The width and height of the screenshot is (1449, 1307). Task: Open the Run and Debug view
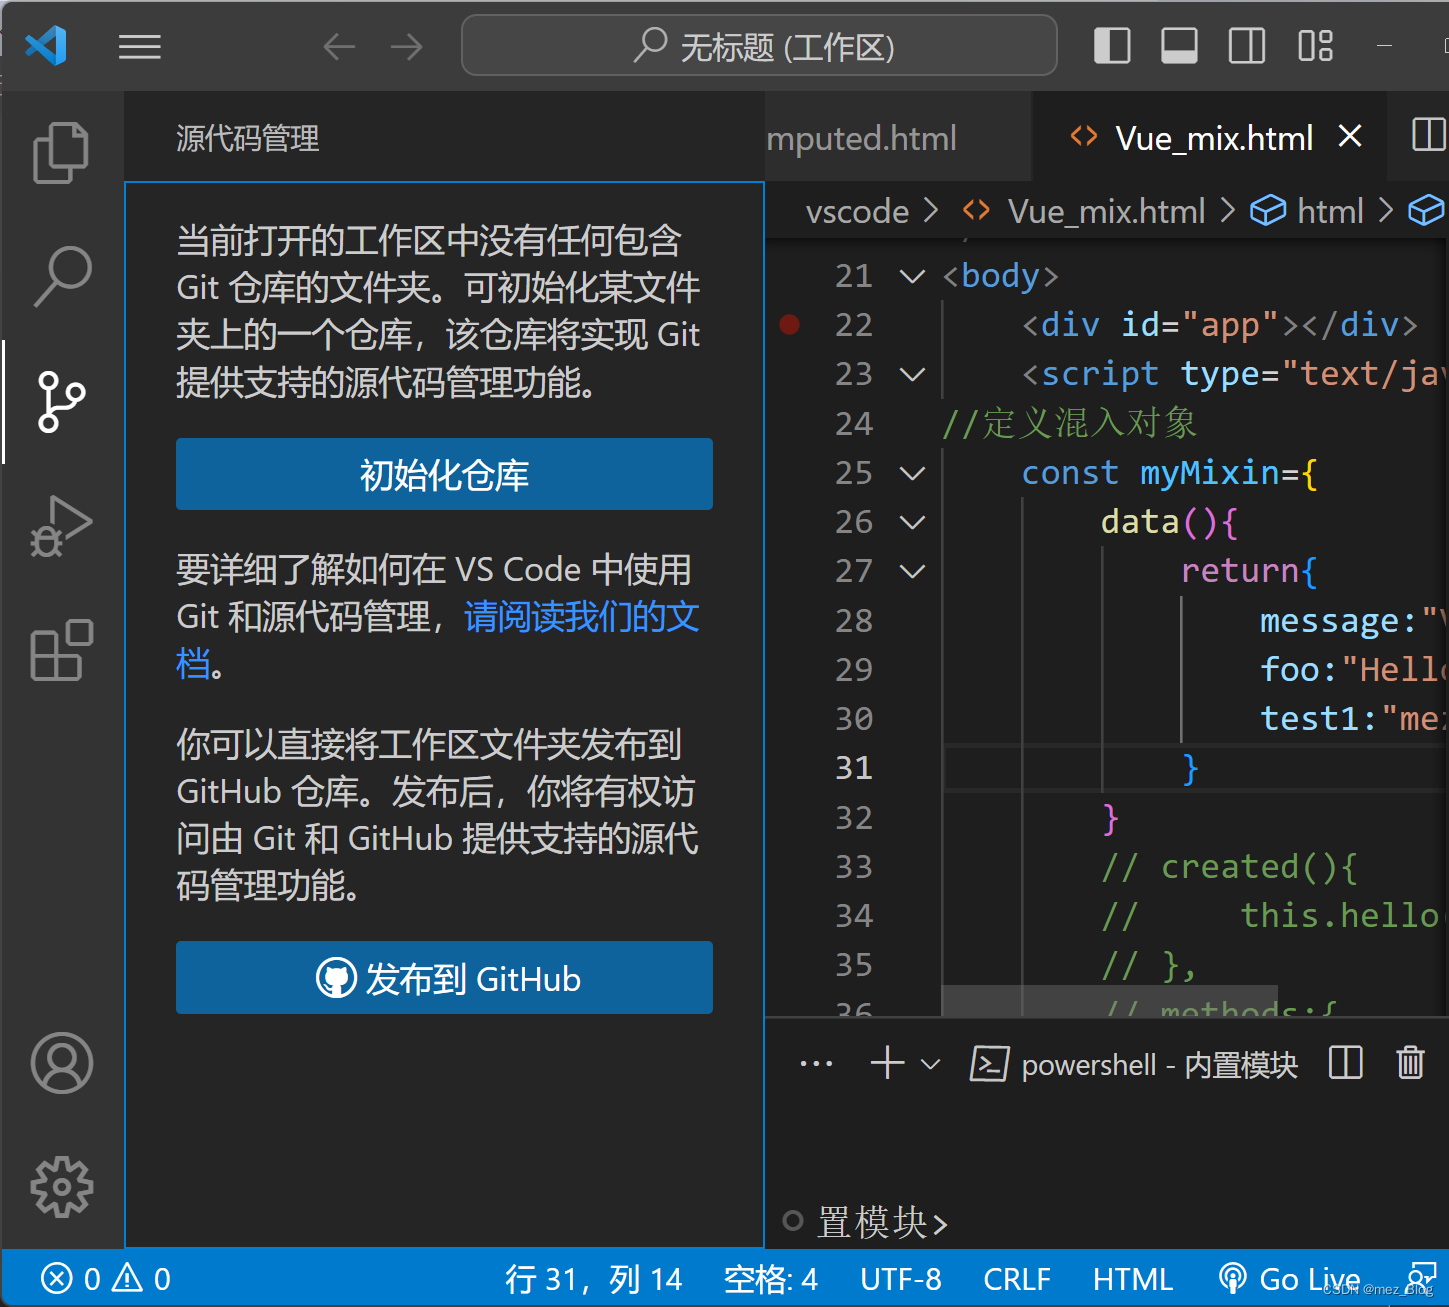pyautogui.click(x=61, y=526)
